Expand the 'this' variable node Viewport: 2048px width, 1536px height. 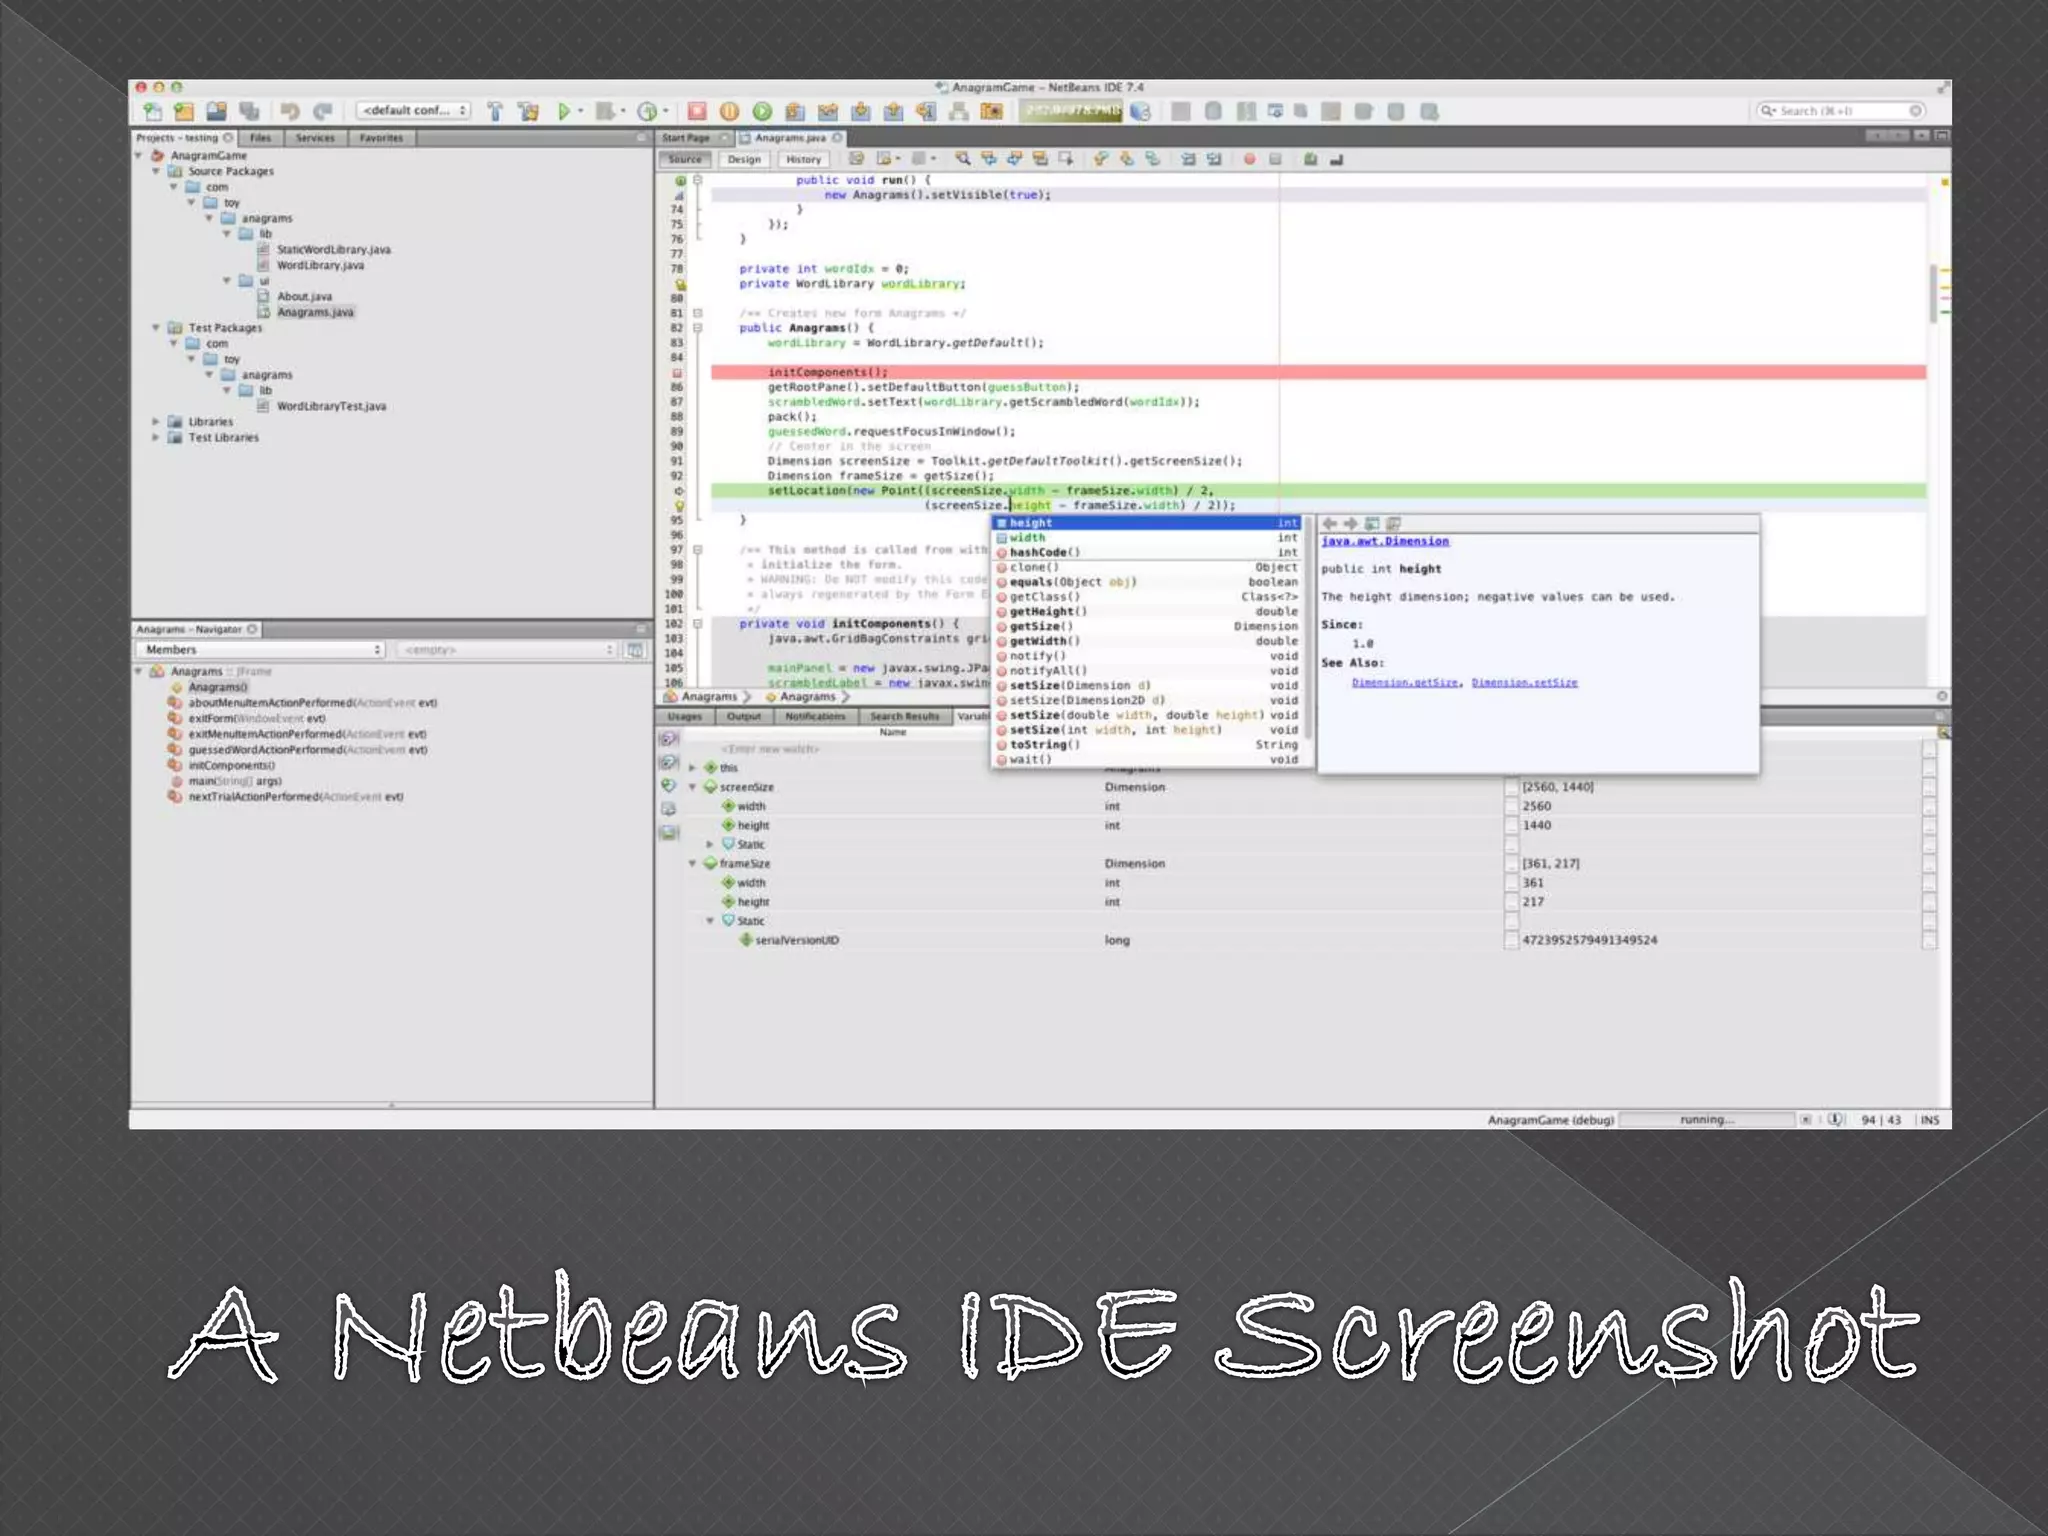pos(692,769)
